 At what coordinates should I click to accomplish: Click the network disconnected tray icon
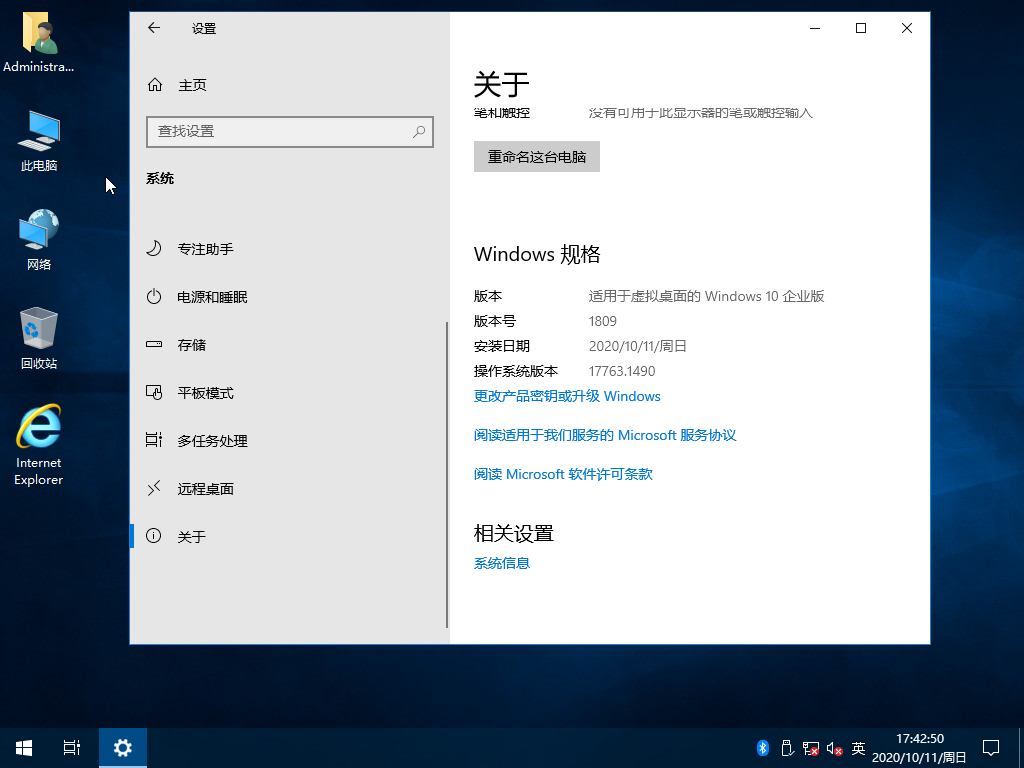[810, 748]
